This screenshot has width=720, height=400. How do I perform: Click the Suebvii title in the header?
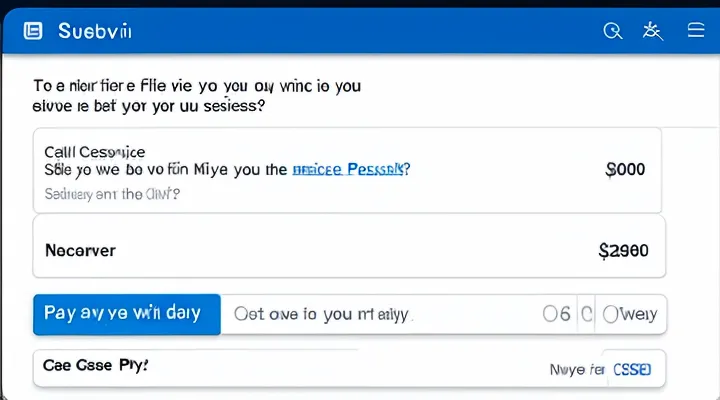click(x=95, y=31)
